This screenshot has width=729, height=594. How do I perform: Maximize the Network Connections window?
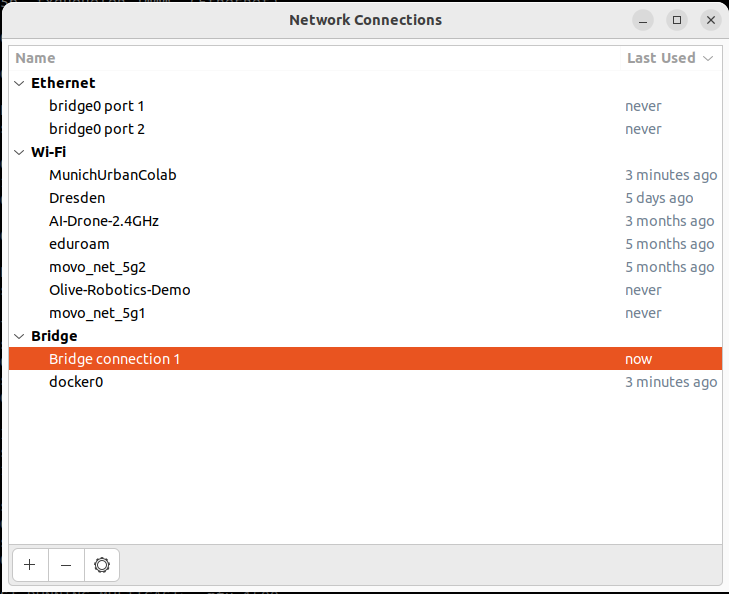coord(677,20)
